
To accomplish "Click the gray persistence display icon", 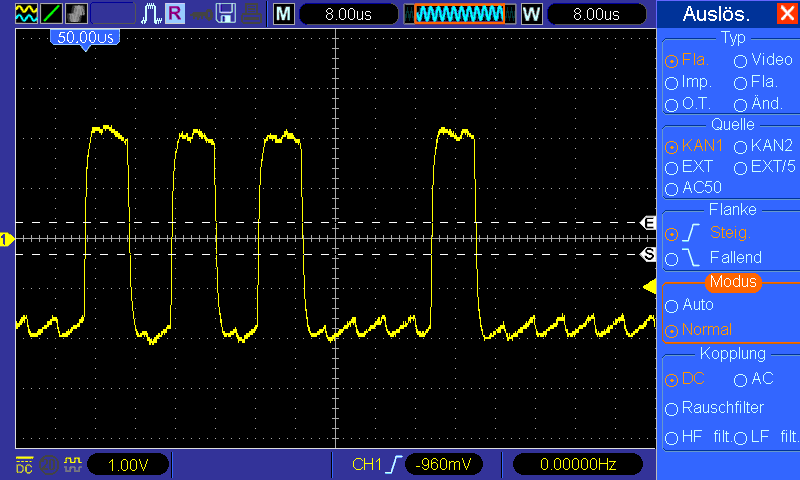I will click(76, 14).
